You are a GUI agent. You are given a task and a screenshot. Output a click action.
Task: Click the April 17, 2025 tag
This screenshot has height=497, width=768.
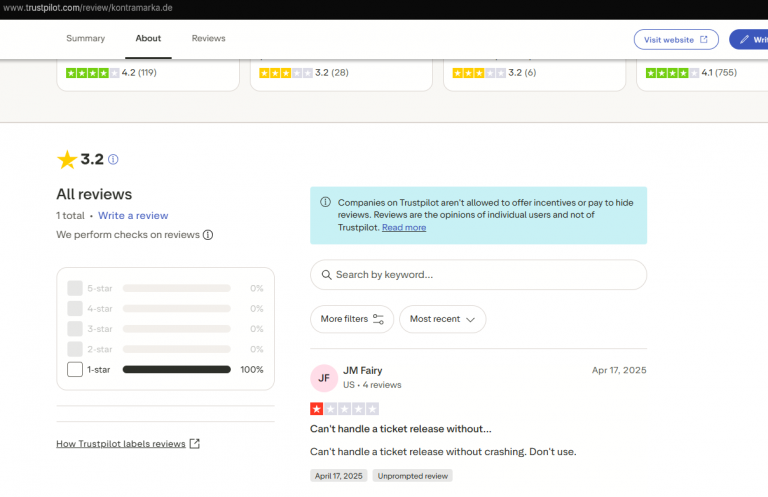338,476
